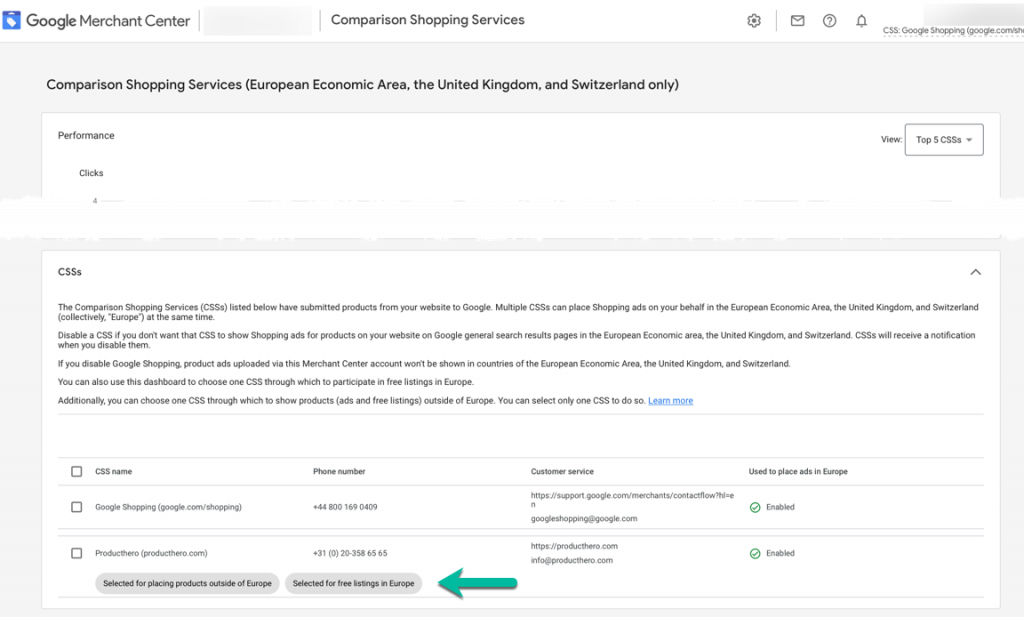1024x617 pixels.
Task: Click the phone number +31 (0) 20-358 65 65
Action: tap(350, 554)
